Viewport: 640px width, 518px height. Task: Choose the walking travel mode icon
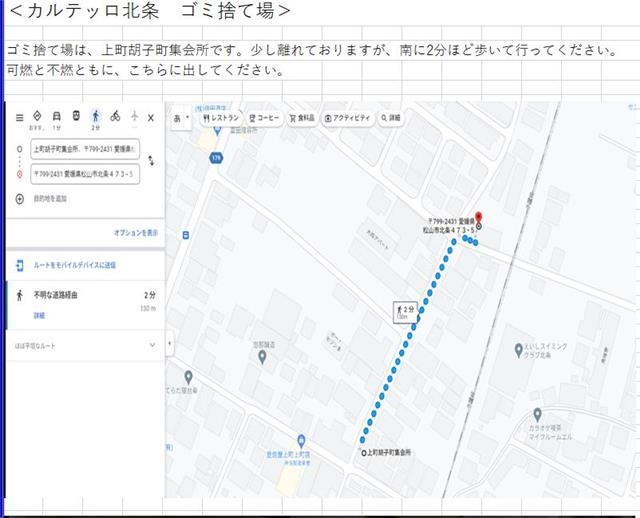(x=96, y=117)
